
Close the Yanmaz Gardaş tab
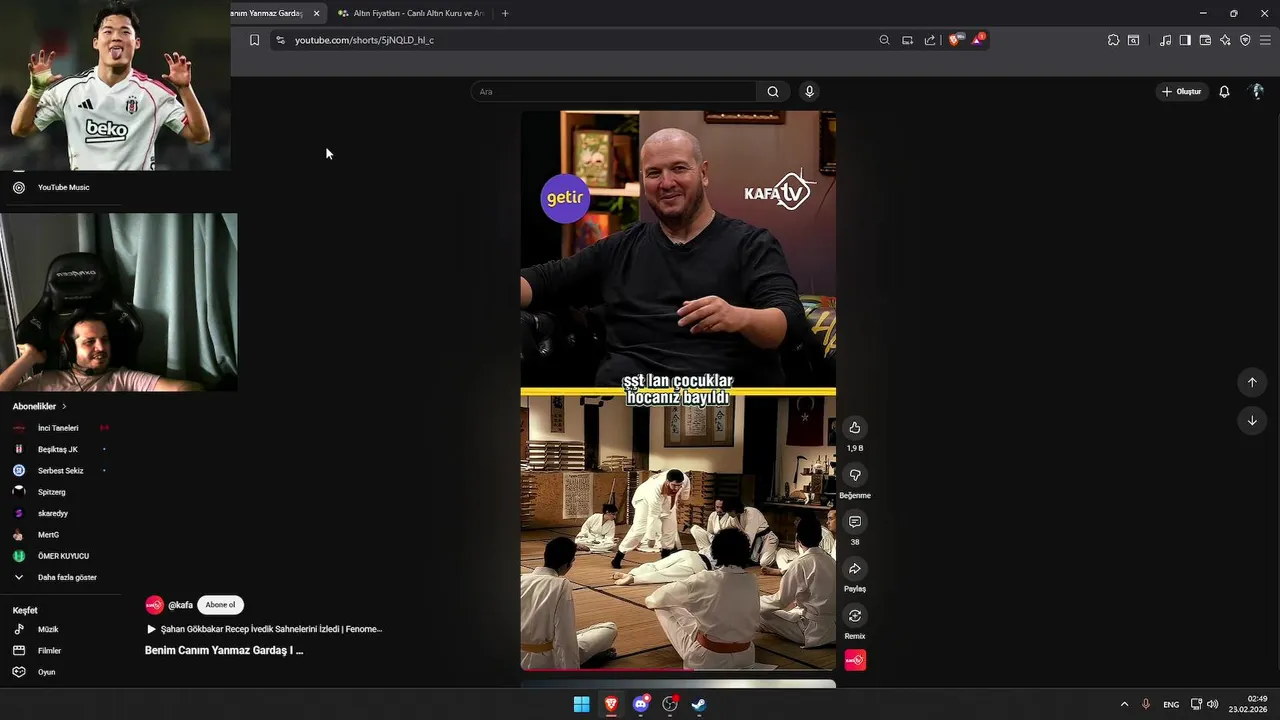(x=317, y=13)
